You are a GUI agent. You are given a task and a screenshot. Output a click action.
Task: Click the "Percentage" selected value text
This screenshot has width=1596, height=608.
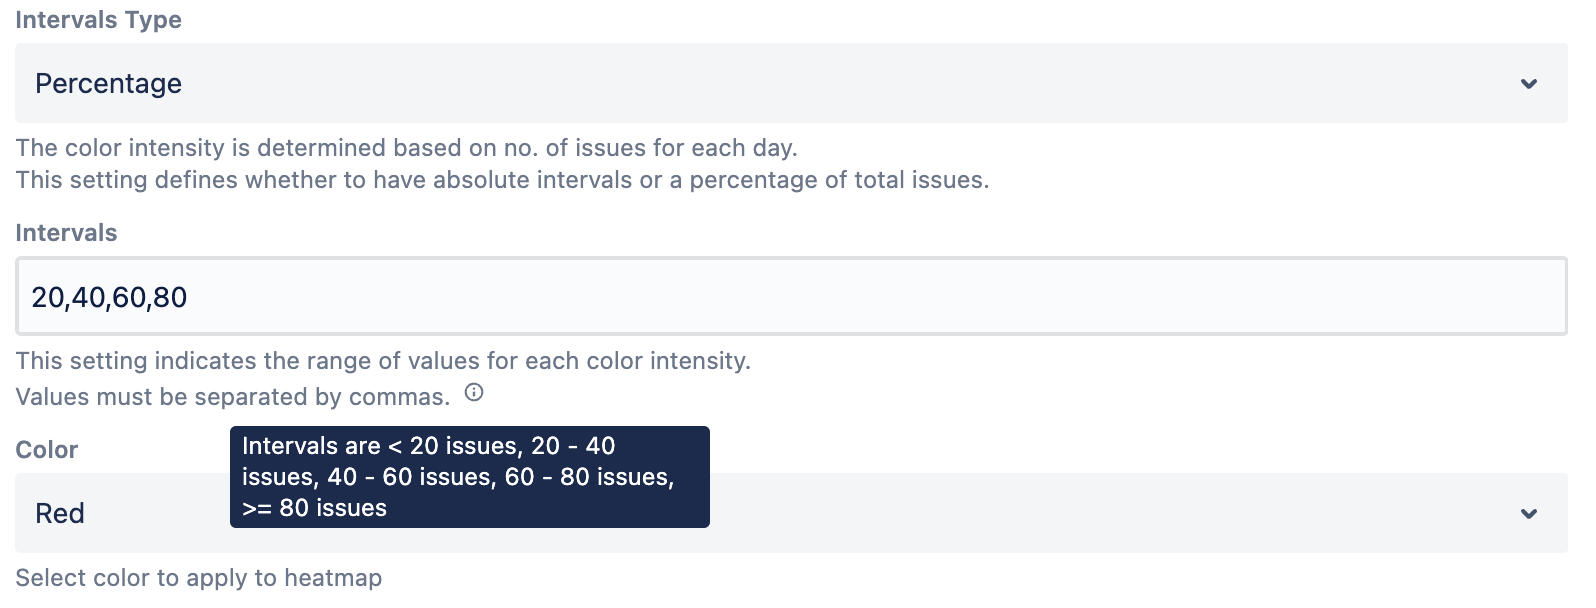(x=108, y=84)
